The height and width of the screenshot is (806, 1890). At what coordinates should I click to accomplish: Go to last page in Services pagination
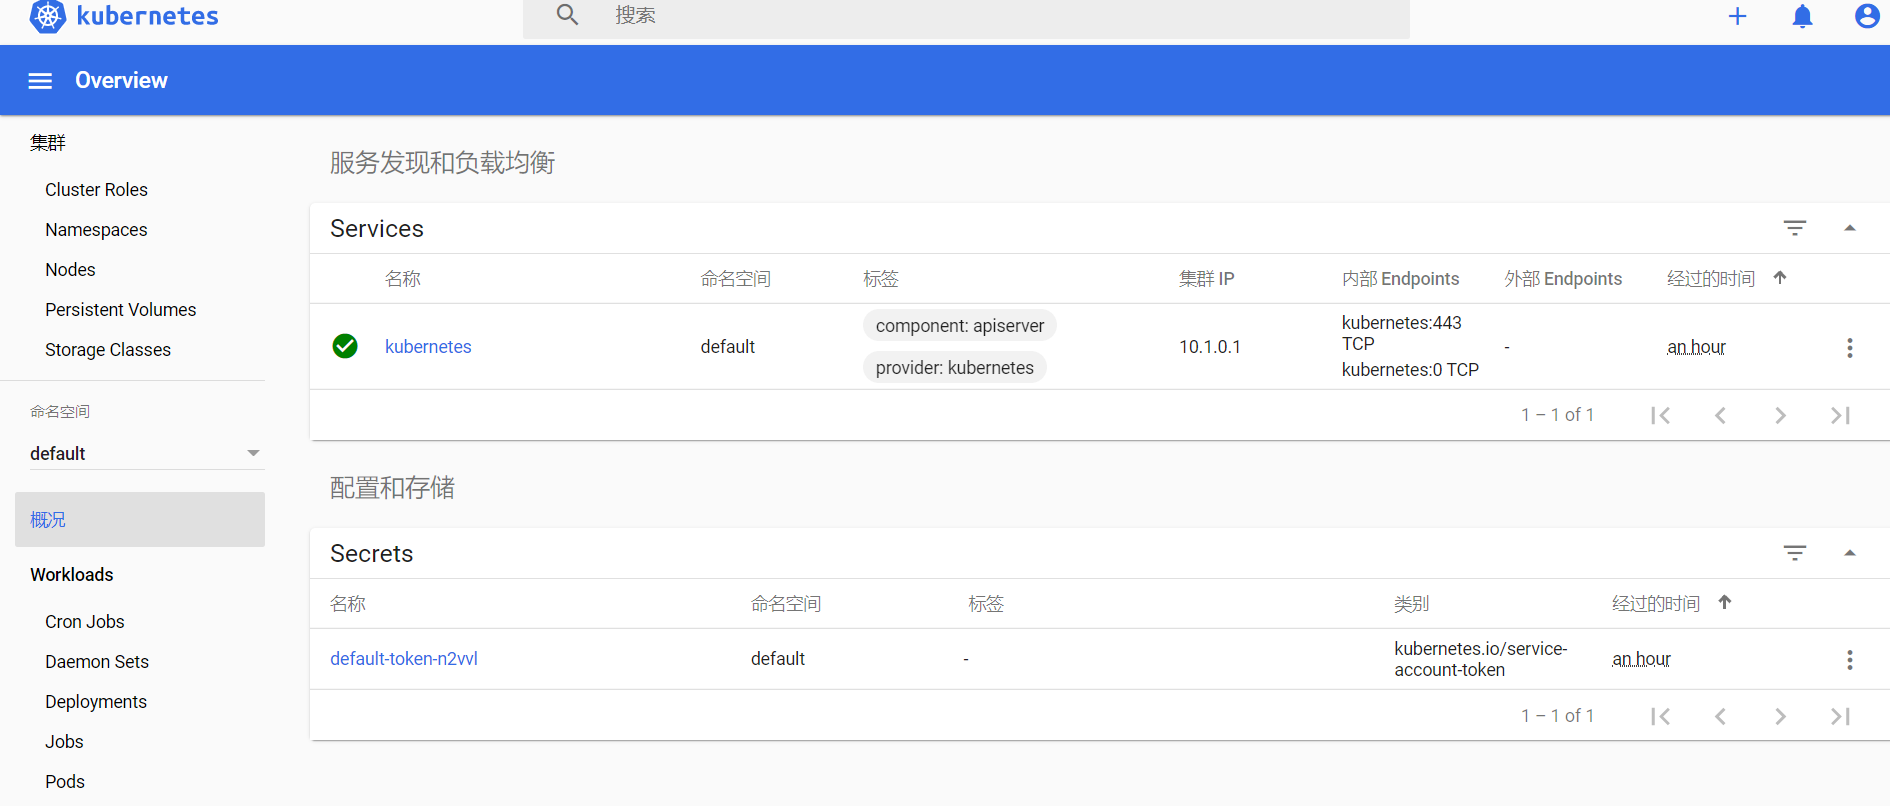(1840, 415)
